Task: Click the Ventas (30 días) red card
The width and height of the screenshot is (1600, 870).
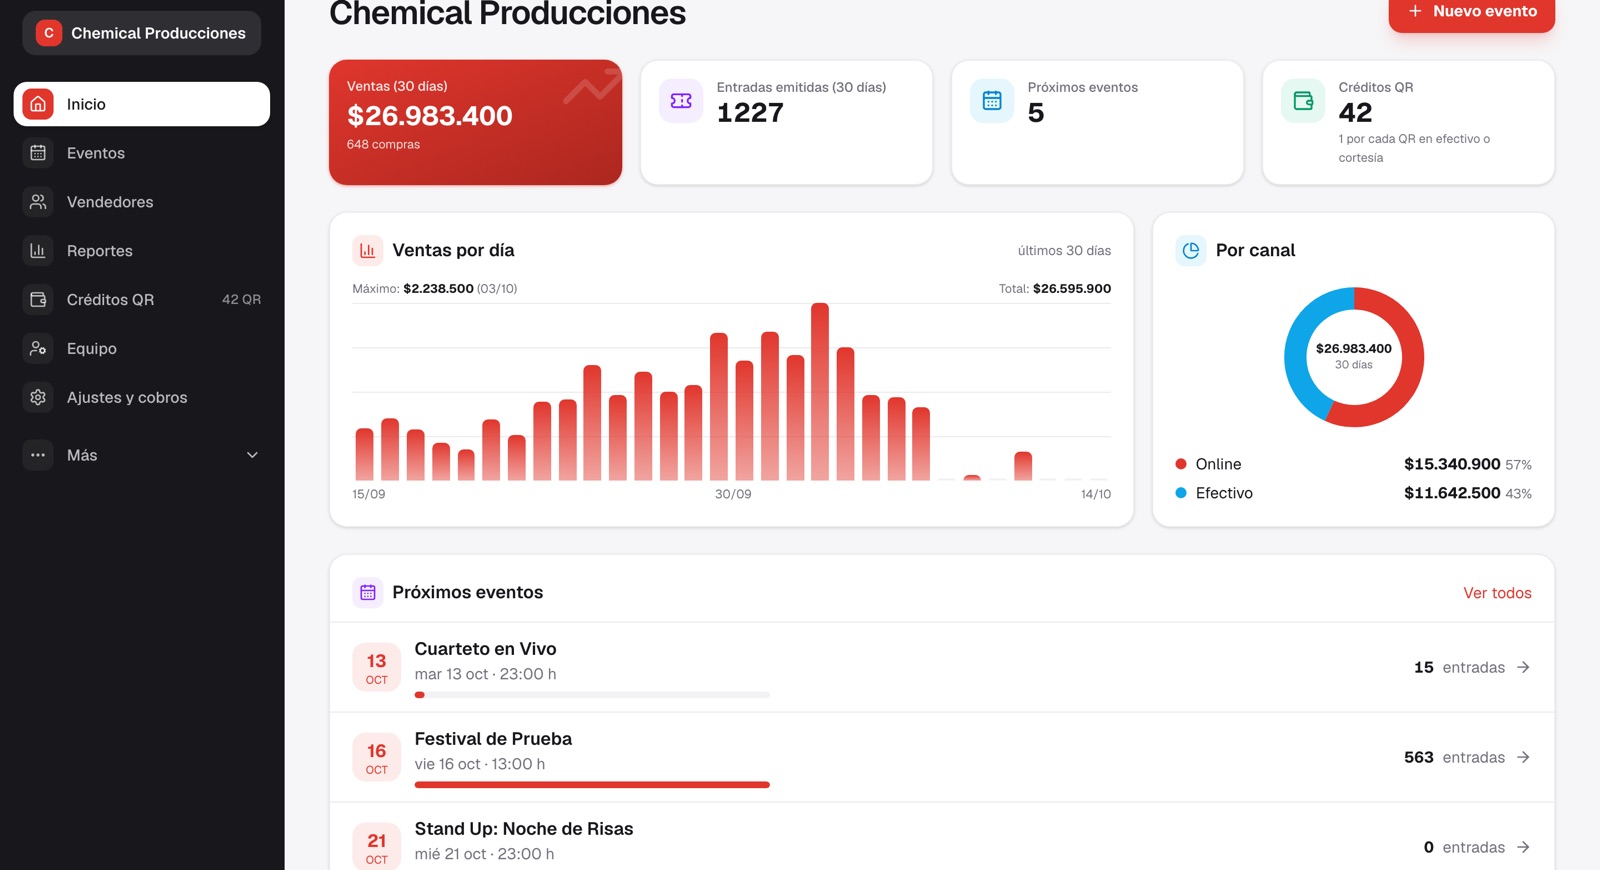Action: click(475, 122)
